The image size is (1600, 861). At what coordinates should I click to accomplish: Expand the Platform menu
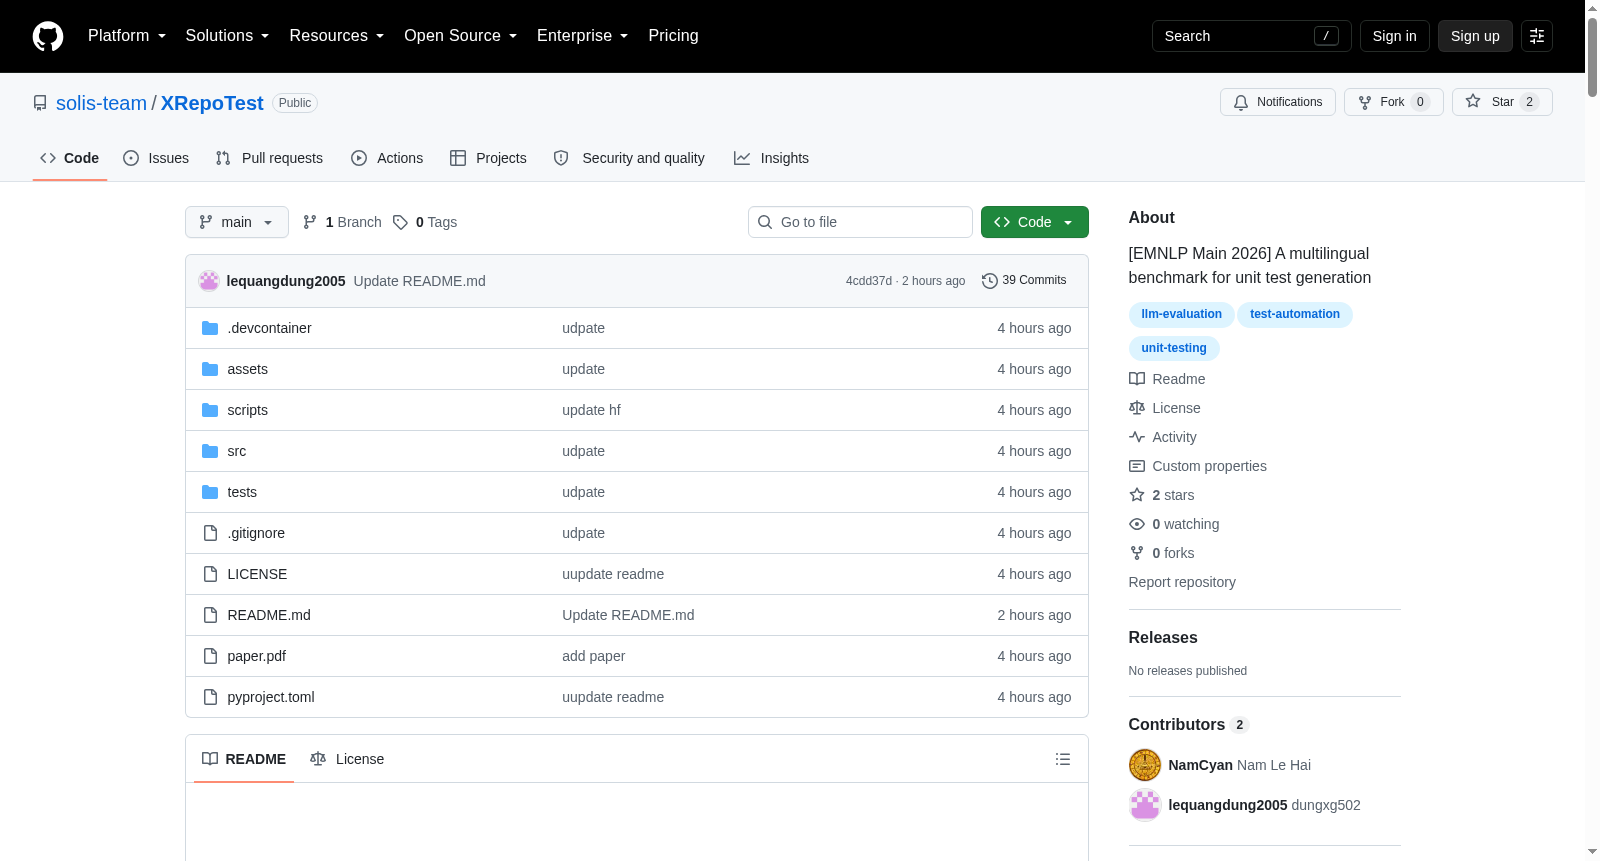tap(127, 36)
